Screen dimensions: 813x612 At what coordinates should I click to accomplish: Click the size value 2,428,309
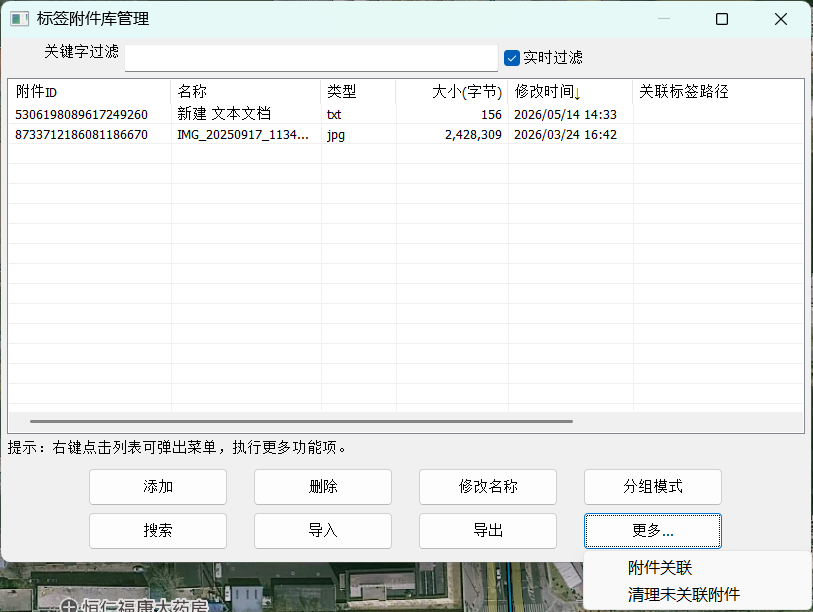pos(473,135)
